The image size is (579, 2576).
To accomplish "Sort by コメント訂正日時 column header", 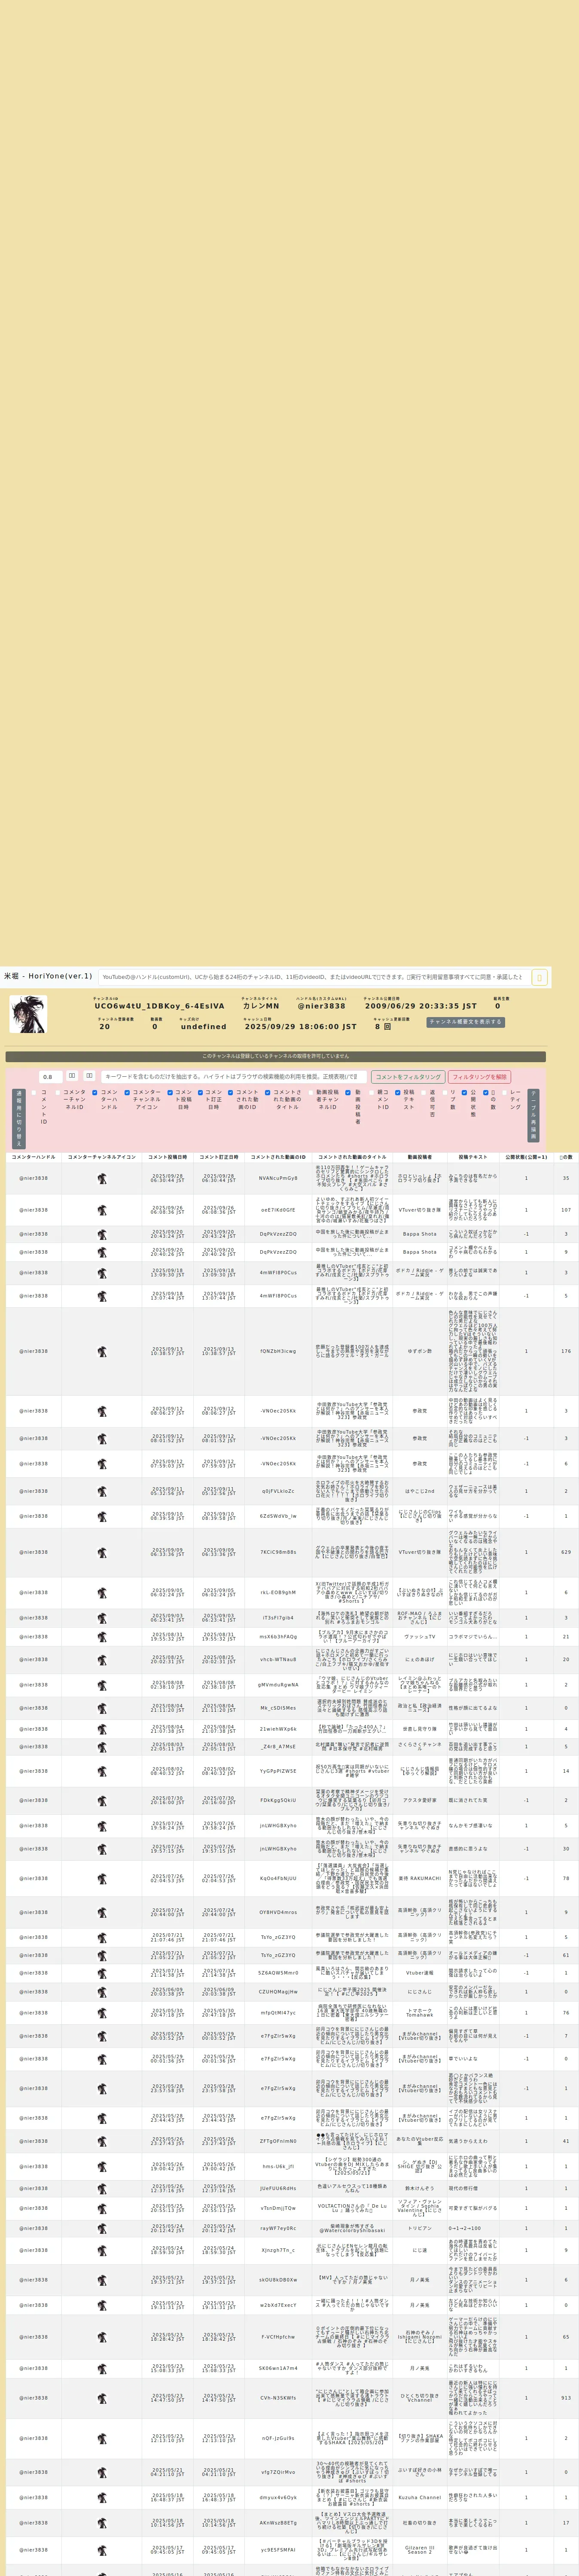I will pyautogui.click(x=219, y=1157).
